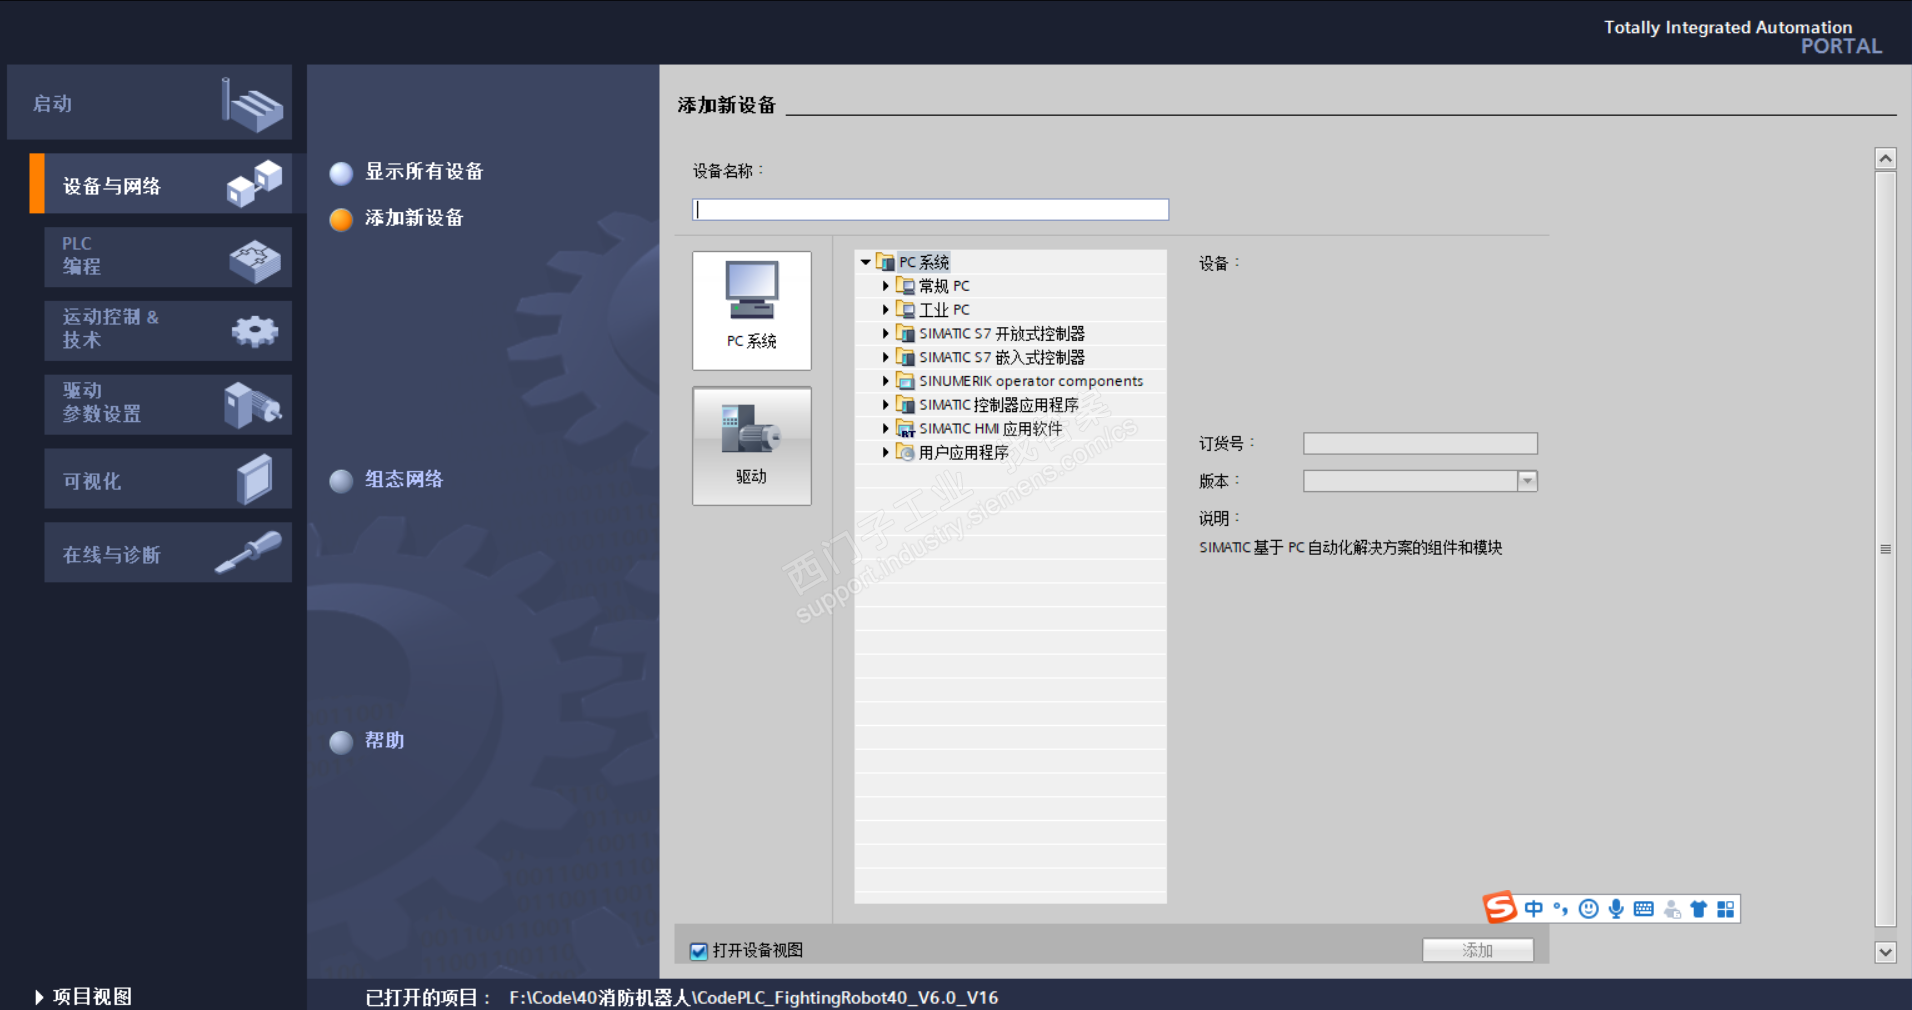Image resolution: width=1912 pixels, height=1010 pixels.
Task: Expand the 常规 PC tree node
Action: [x=886, y=286]
